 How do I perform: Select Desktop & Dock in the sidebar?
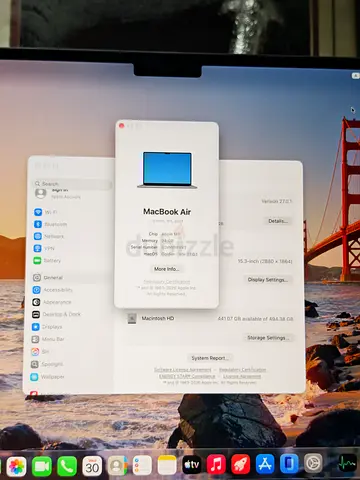click(56, 314)
